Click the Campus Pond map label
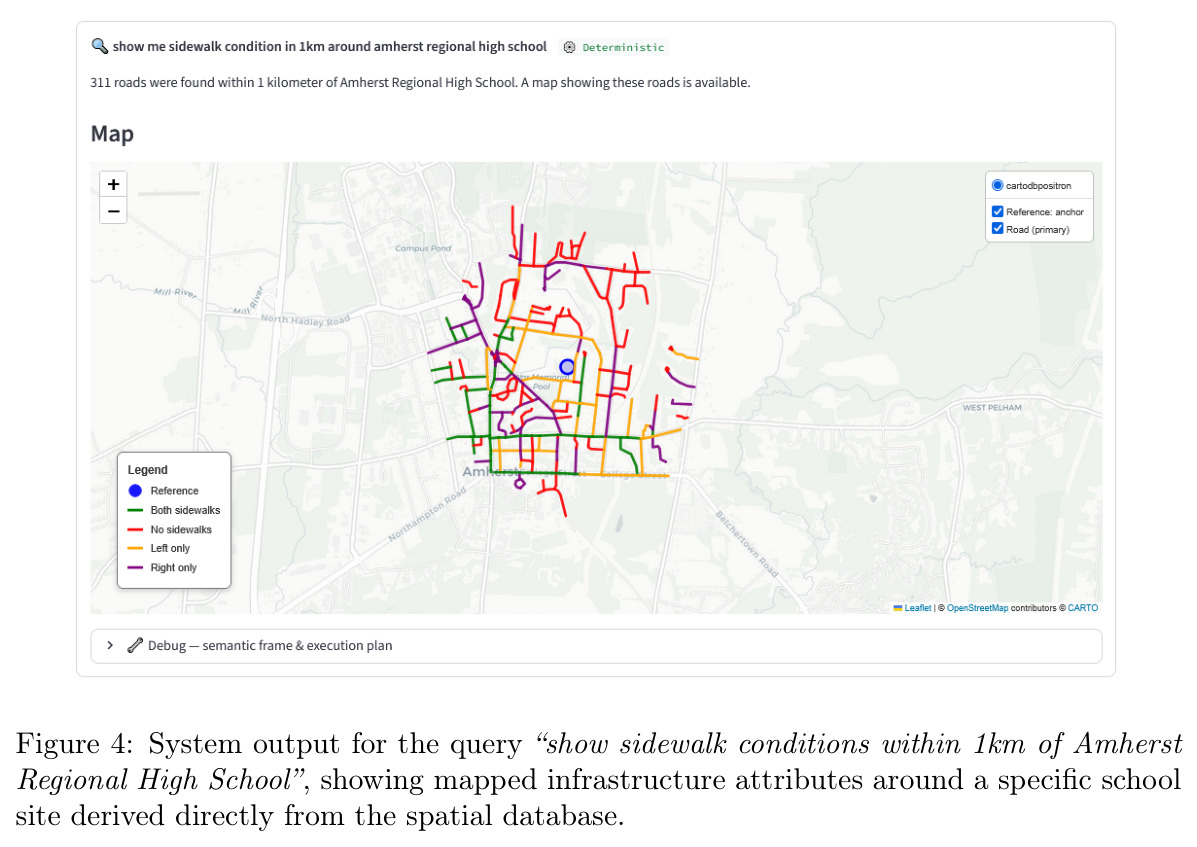Screen dimensions: 1197x847 pyautogui.click(x=423, y=248)
